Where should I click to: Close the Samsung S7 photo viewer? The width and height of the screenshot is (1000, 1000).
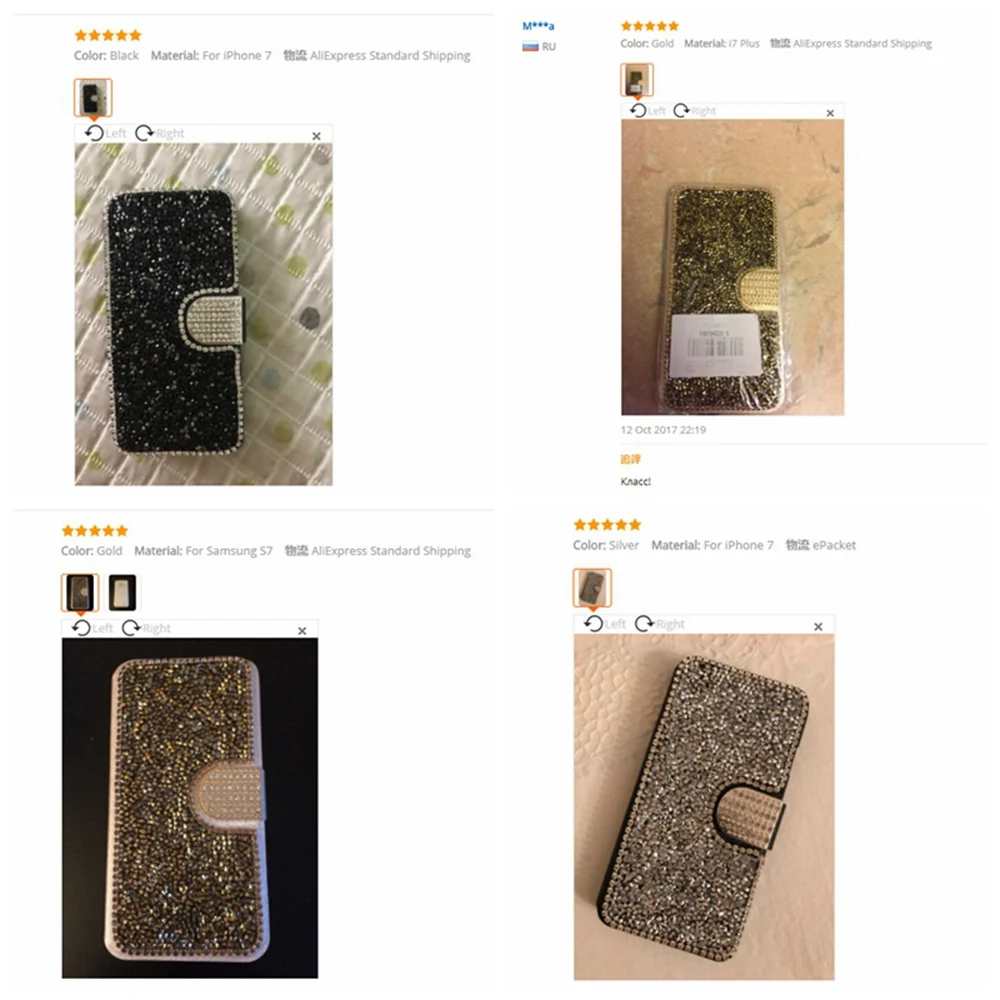302,630
